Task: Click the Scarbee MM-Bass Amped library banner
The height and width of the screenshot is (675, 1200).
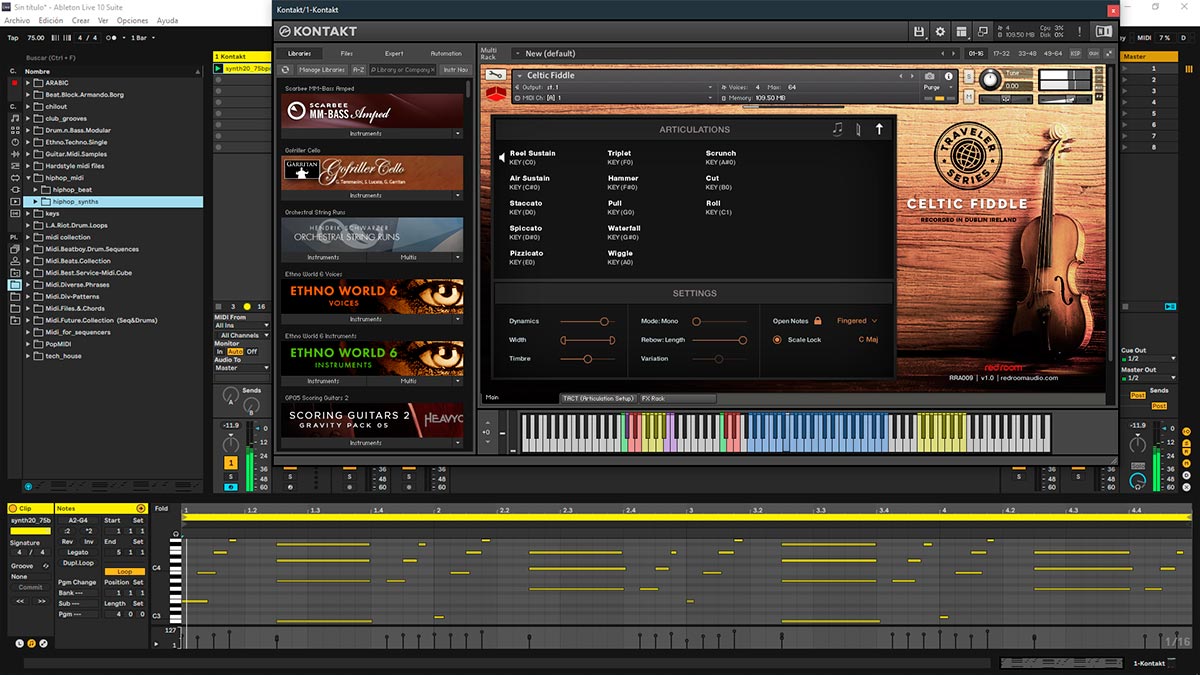Action: [x=372, y=110]
